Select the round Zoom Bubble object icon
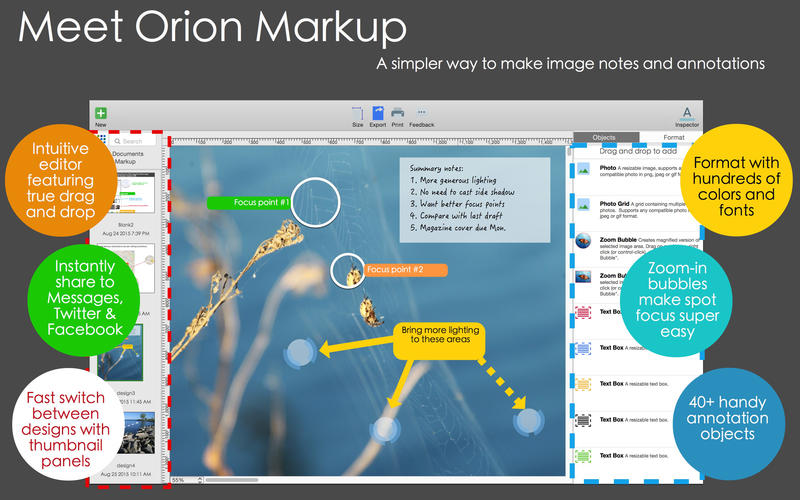 pos(583,240)
